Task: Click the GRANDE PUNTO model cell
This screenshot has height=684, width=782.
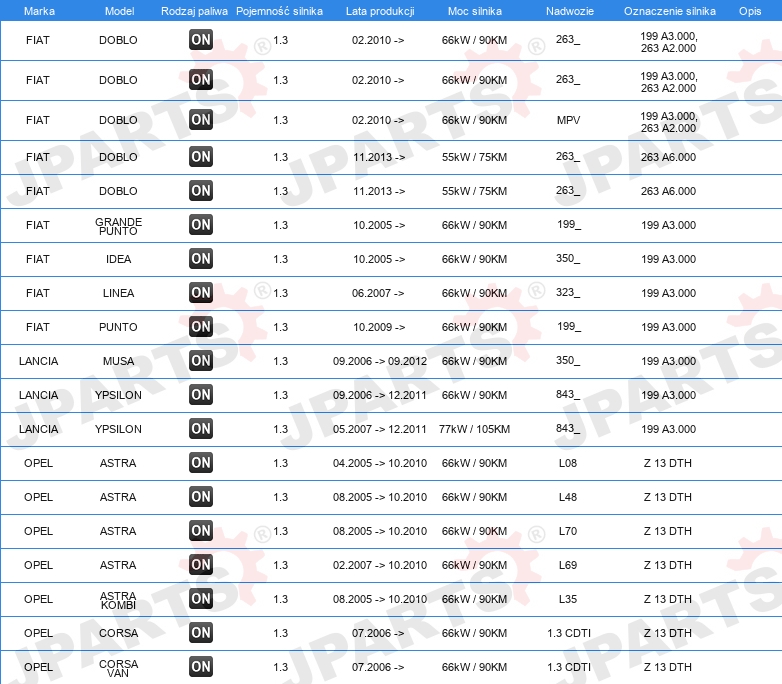Action: coord(118,226)
